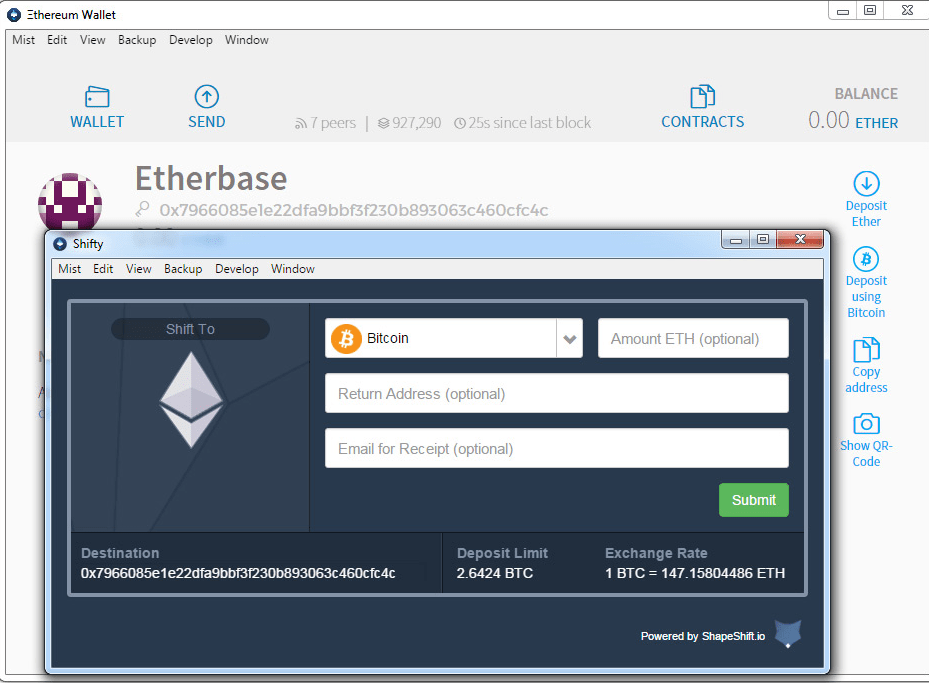Open Mist menu in Ethereum Wallet window
Image resolution: width=929 pixels, height=683 pixels.
tap(24, 40)
